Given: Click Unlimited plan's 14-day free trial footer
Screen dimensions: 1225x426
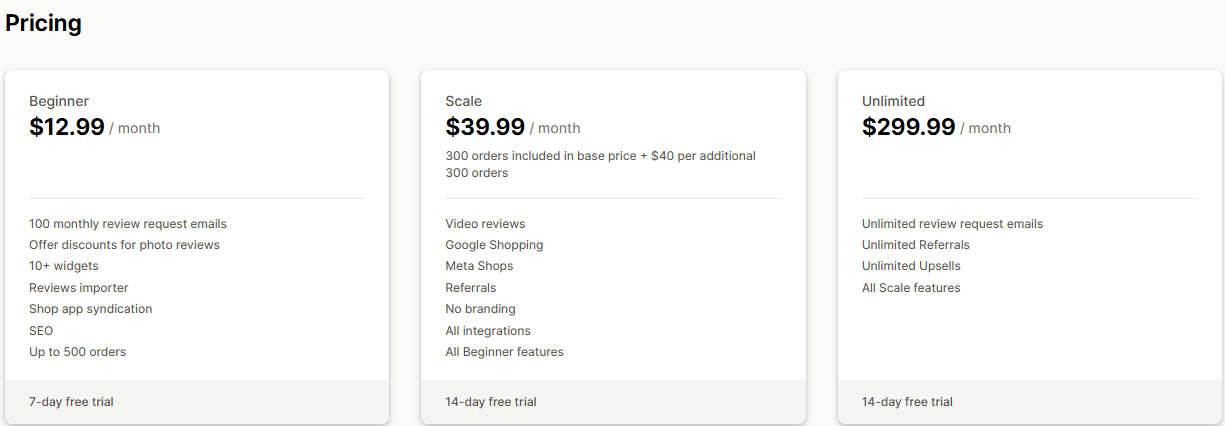Looking at the screenshot, I should (907, 402).
